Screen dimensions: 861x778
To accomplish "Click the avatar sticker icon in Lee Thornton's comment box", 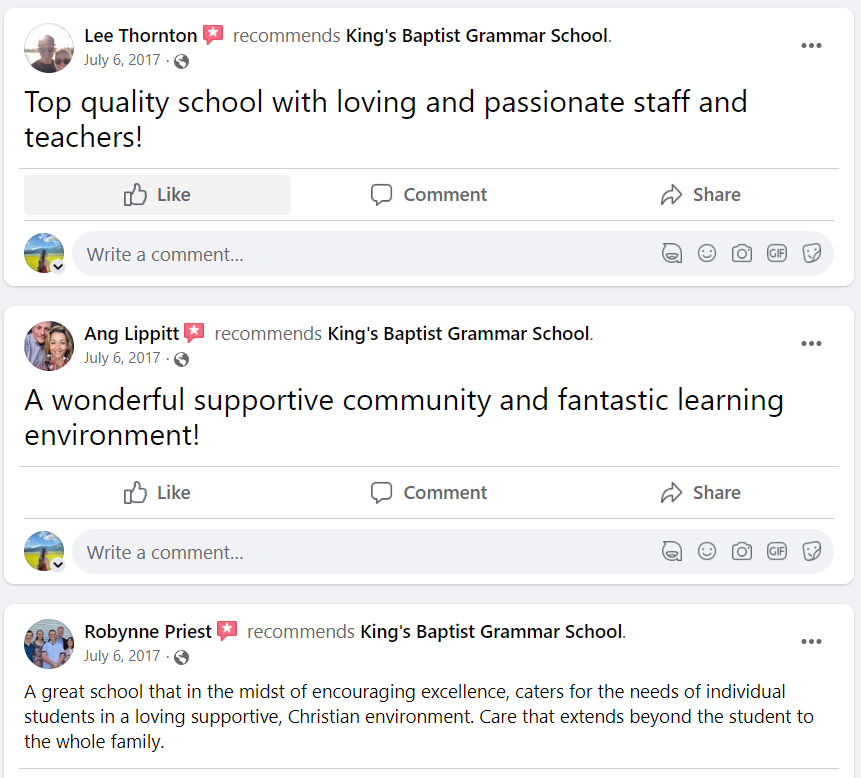I will point(672,254).
